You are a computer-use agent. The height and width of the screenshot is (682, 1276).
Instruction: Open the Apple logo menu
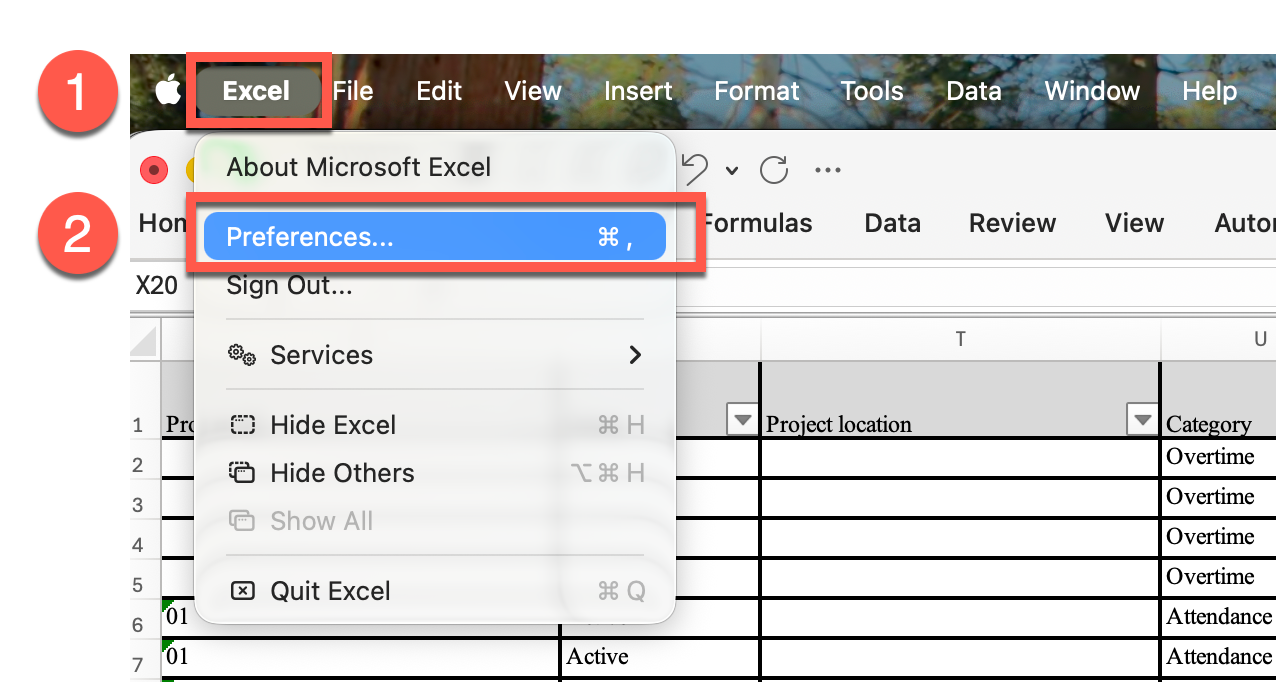pyautogui.click(x=167, y=91)
